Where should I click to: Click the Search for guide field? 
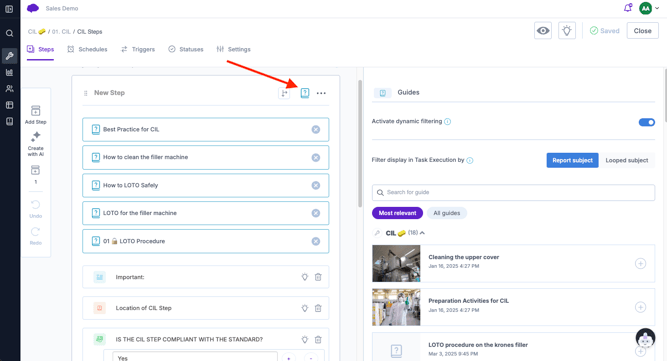coord(513,193)
